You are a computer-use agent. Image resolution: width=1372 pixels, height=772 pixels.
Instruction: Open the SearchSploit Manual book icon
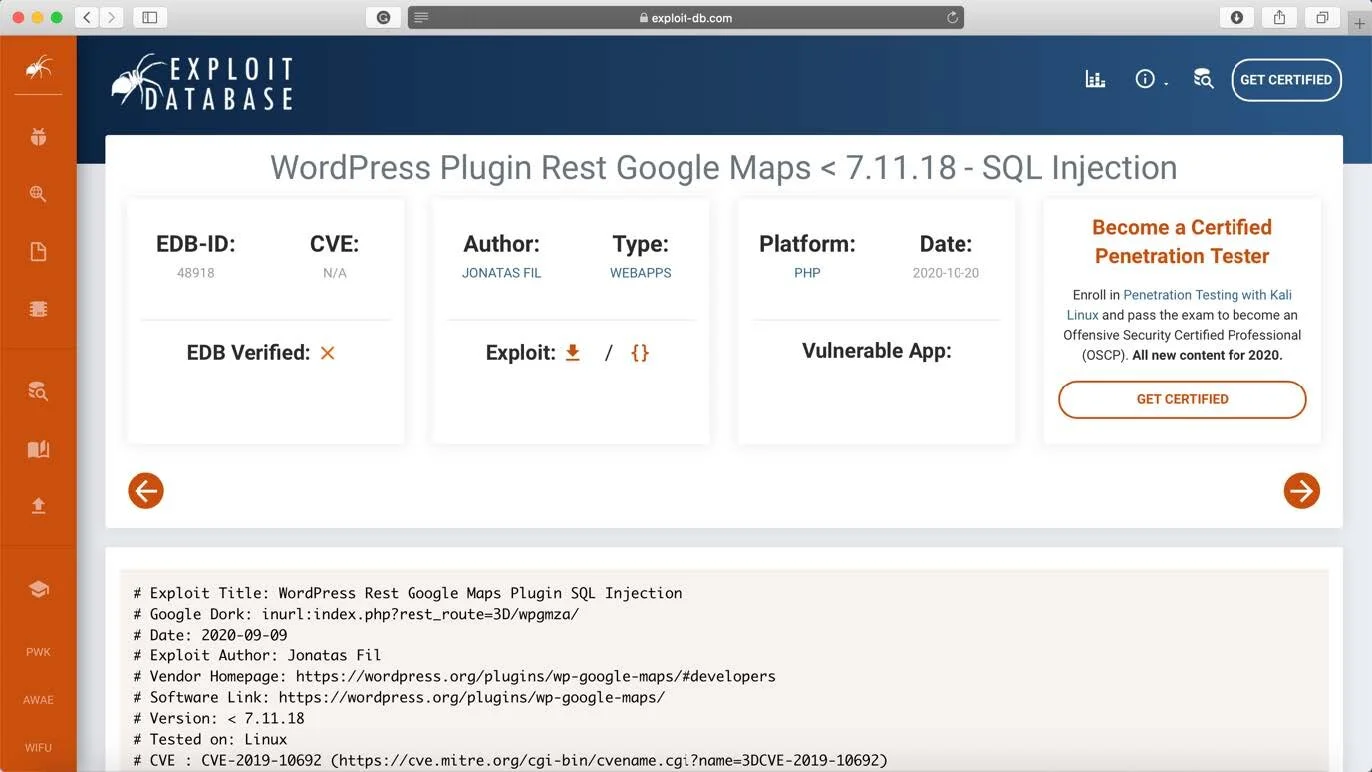(38, 449)
